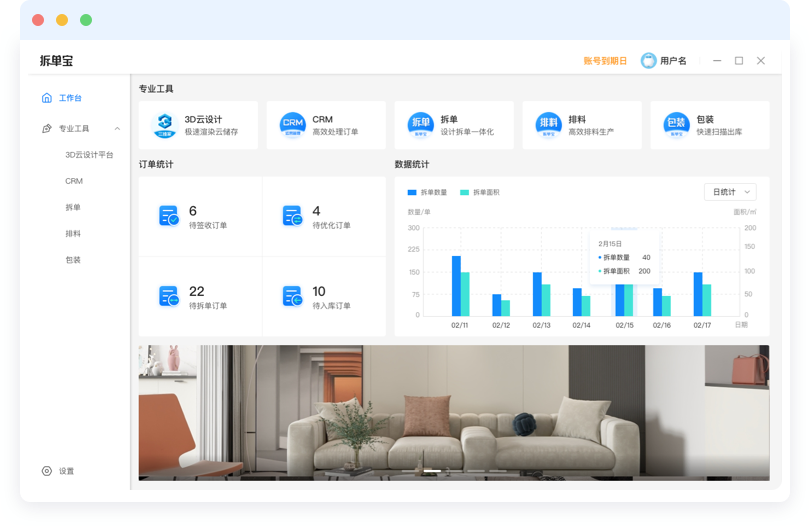Select 工作台 in the sidebar

pyautogui.click(x=70, y=98)
